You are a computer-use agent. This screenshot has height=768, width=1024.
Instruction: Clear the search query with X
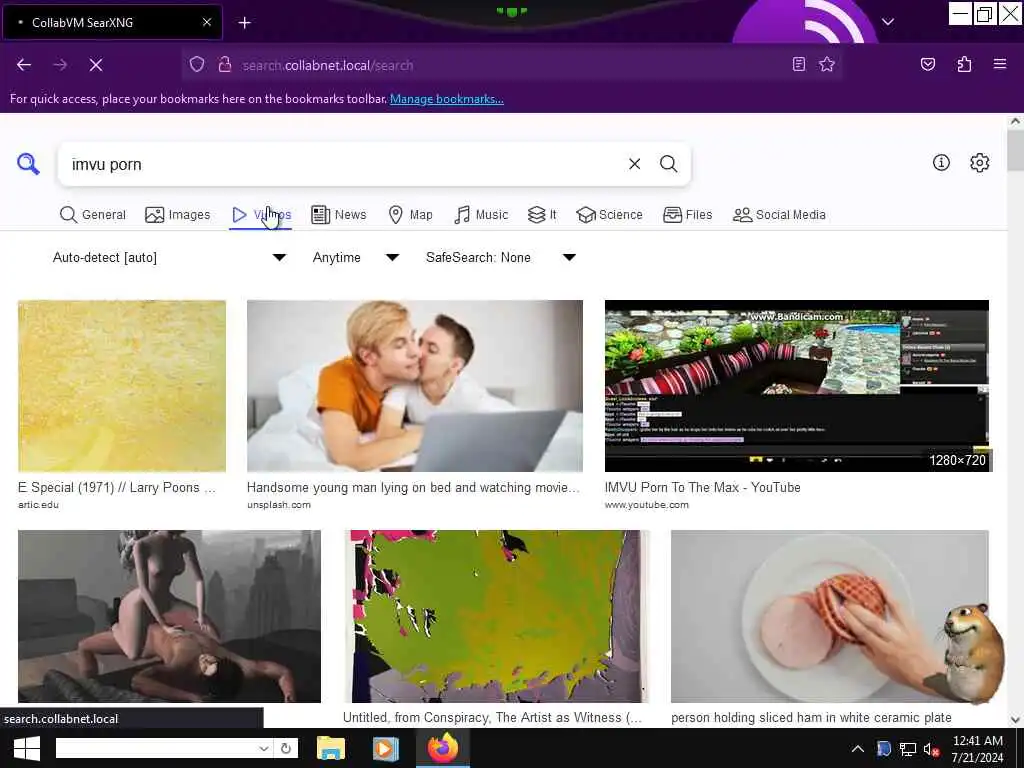click(x=634, y=164)
